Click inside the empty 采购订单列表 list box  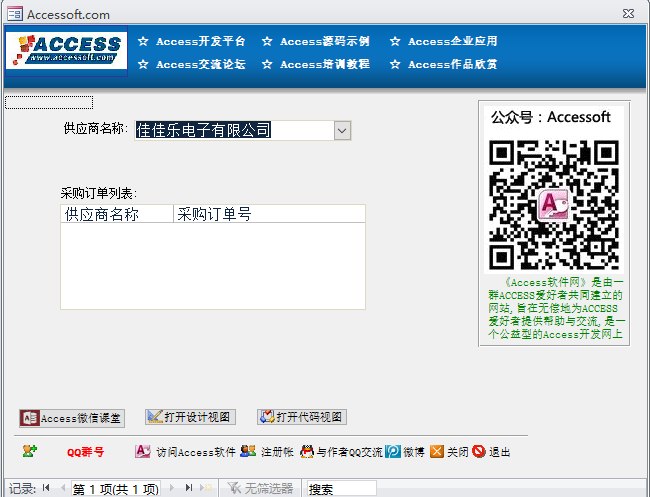point(213,266)
